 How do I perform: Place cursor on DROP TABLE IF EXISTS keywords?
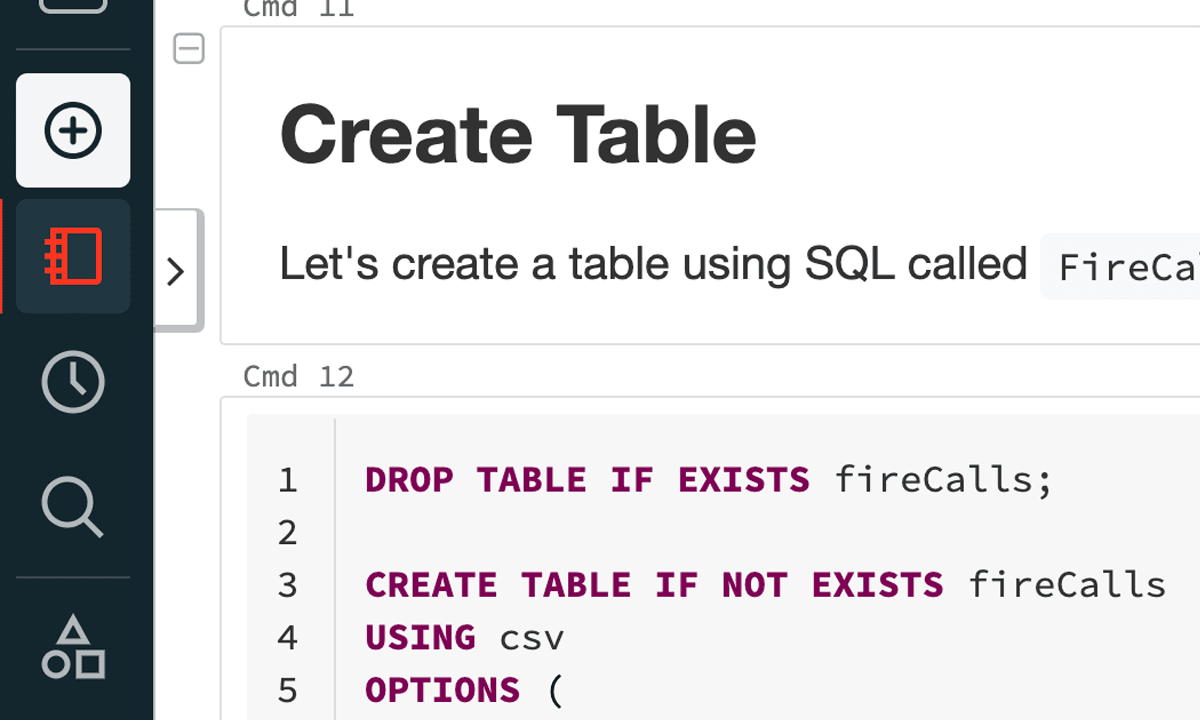coord(587,479)
